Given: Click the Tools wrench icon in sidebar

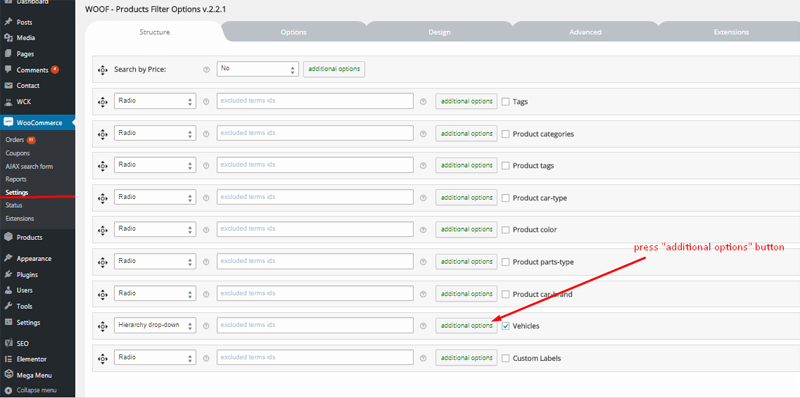Looking at the screenshot, I should 8,306.
